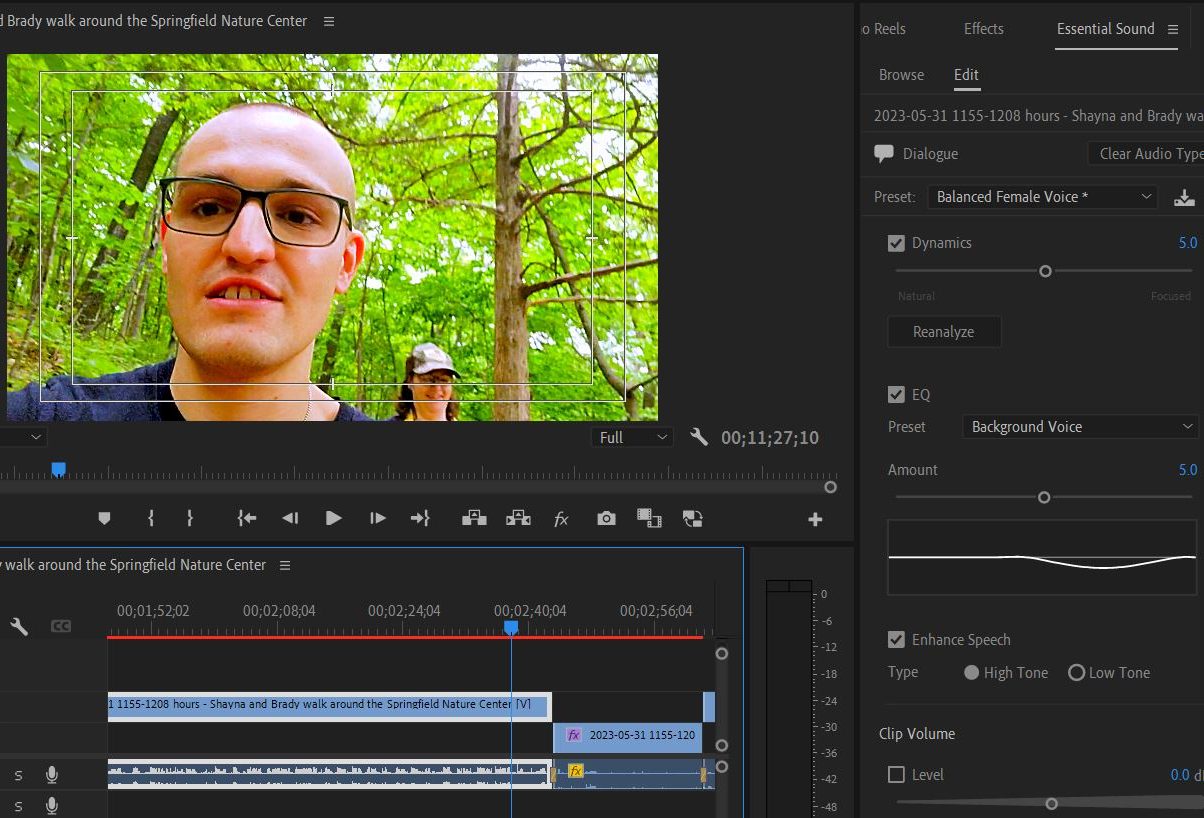Click the EQ Amount slider handle

click(1044, 497)
